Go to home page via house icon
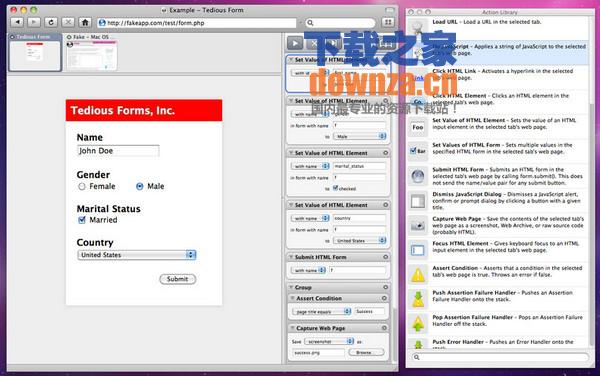This screenshot has width=600, height=376. tap(85, 22)
